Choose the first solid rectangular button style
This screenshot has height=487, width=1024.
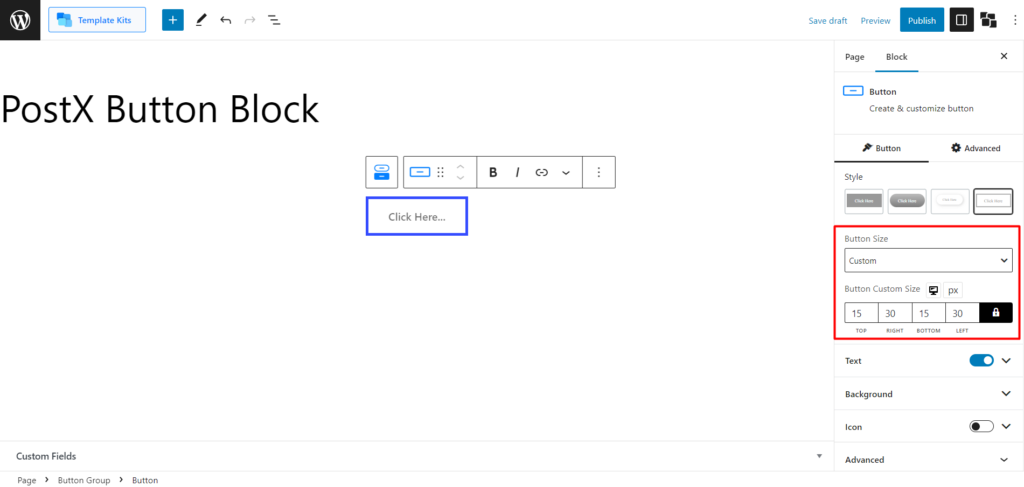pos(863,201)
